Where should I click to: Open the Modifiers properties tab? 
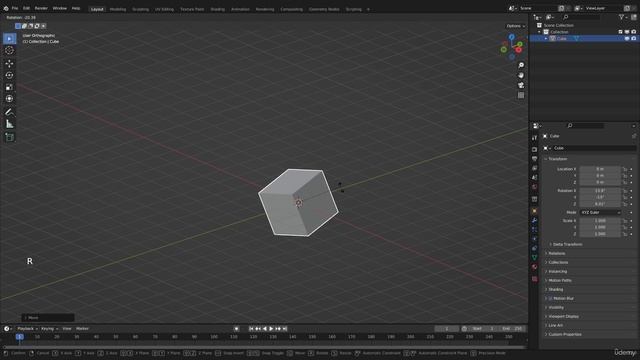coord(534,220)
